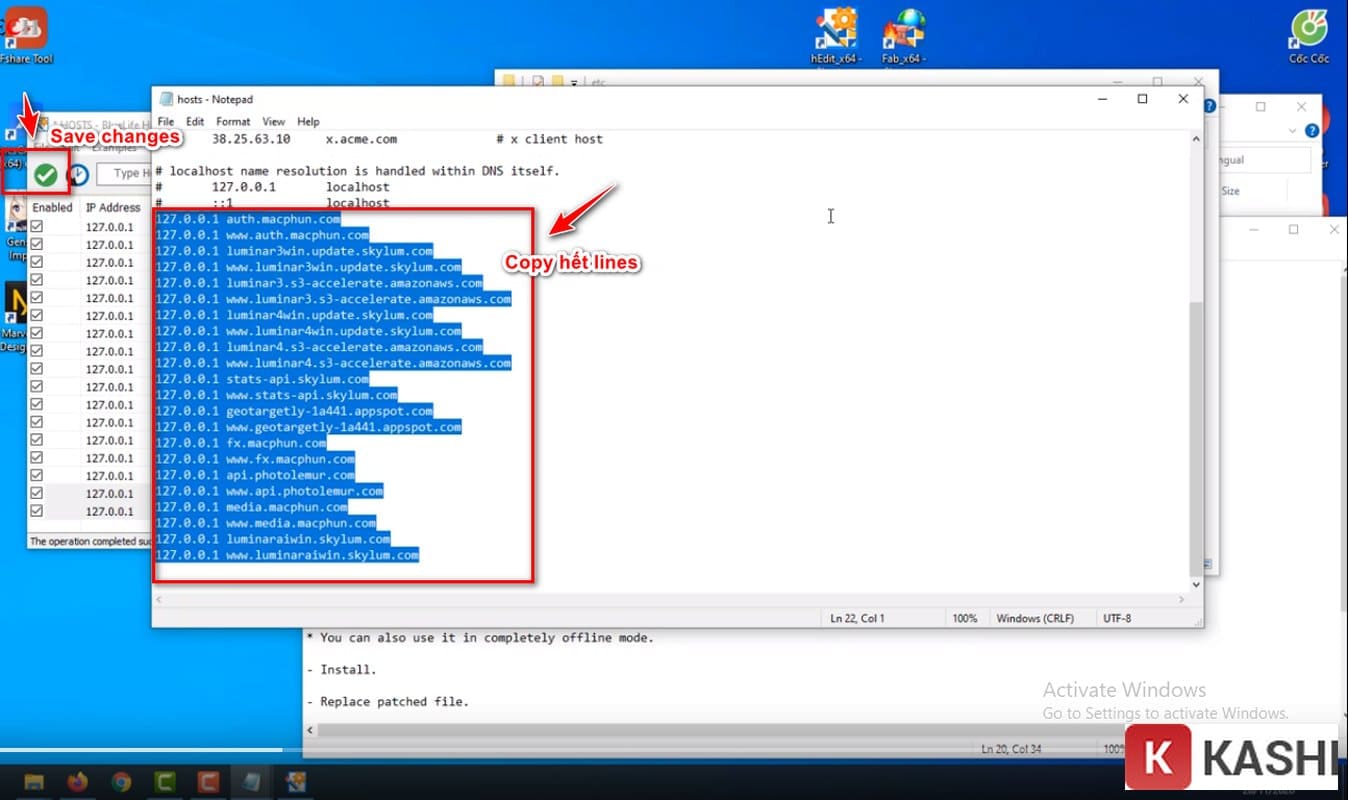Click the Ln 22, Col 1 status entry
This screenshot has height=800, width=1348.
tap(857, 618)
